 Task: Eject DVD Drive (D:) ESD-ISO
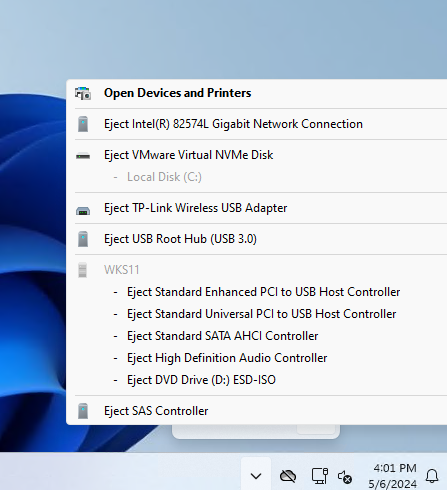[201, 380]
